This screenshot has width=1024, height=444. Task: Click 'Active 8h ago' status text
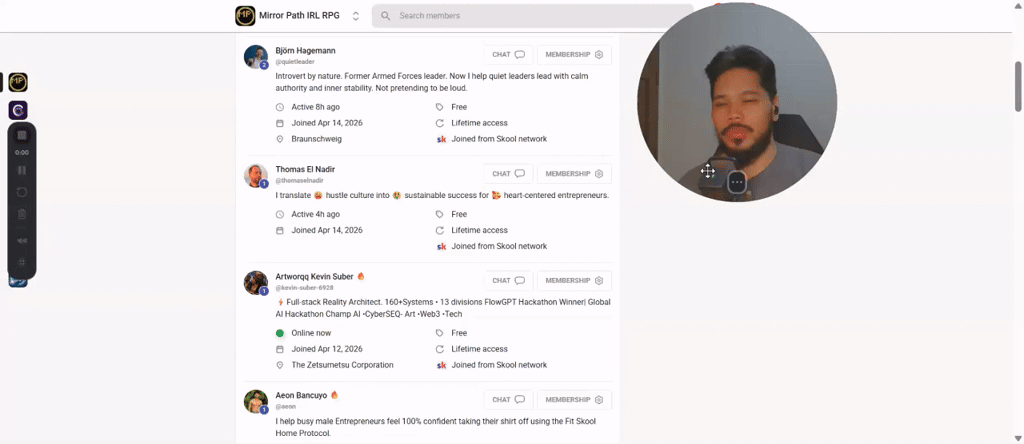tap(315, 107)
